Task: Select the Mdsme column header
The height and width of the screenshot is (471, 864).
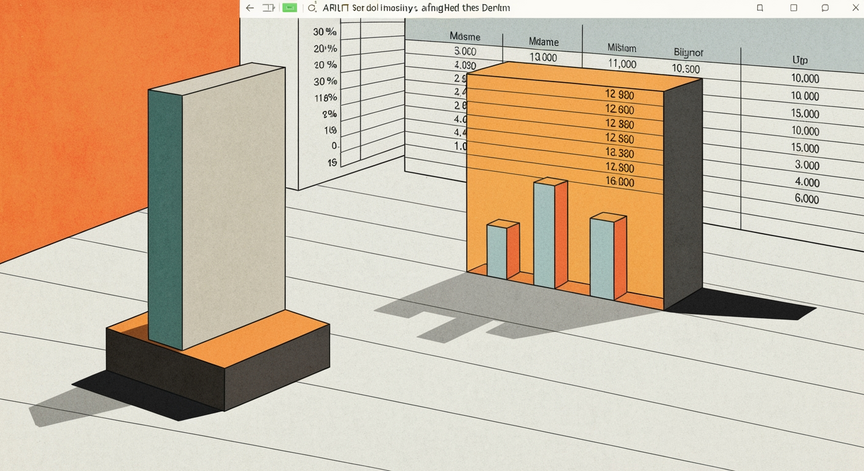Action: (465, 36)
